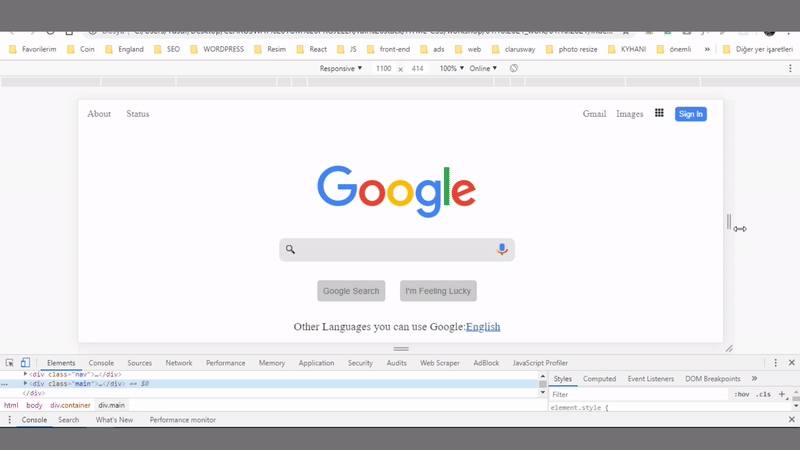The height and width of the screenshot is (450, 800).
Task: Open the Coin bookmark folder
Action: pyautogui.click(x=81, y=49)
